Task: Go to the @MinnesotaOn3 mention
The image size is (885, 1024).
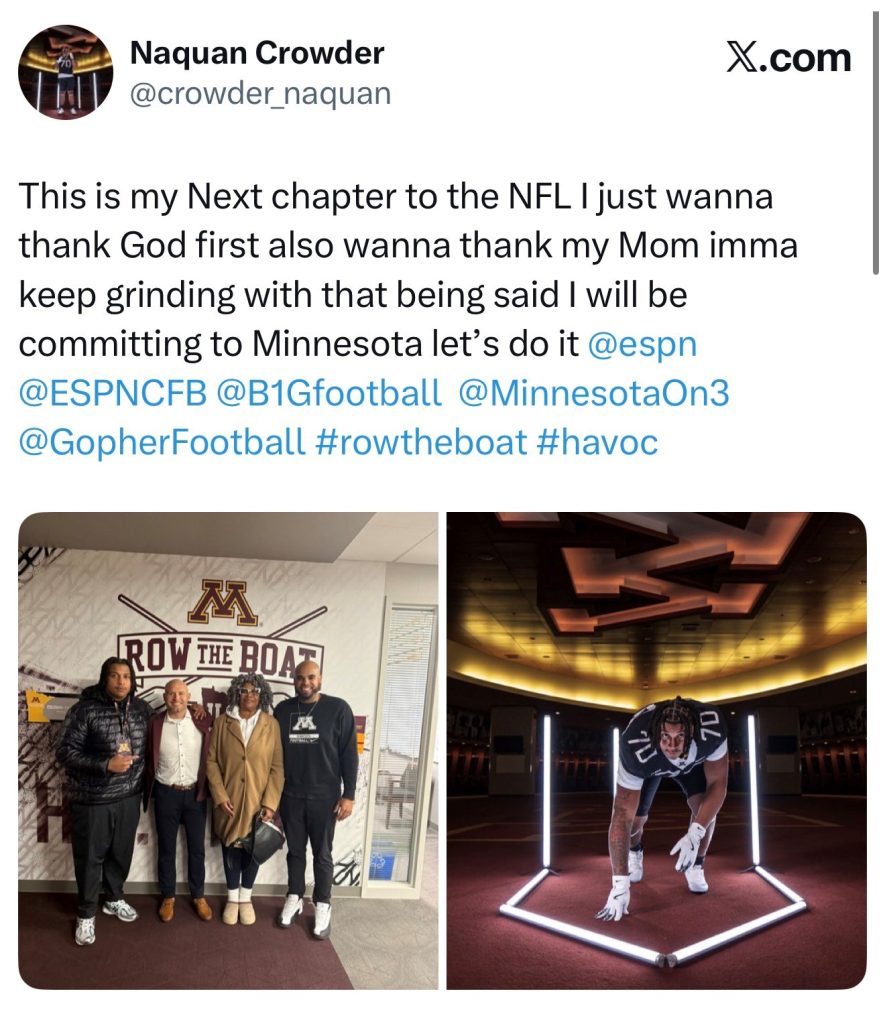Action: click(593, 393)
